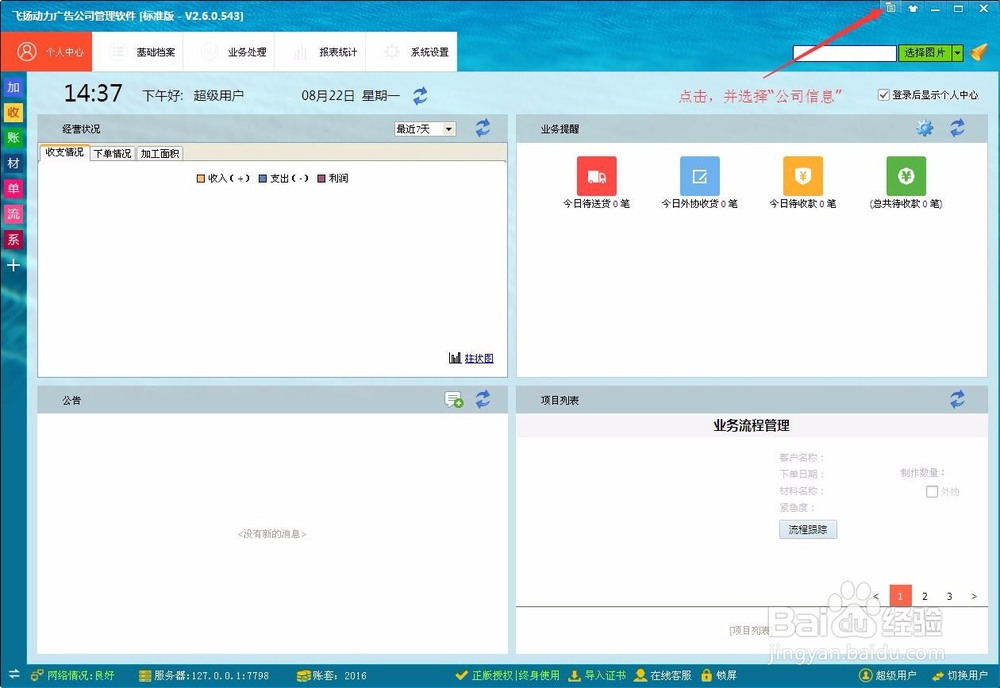Viewport: 1000px width, 688px height.
Task: Select the 流 icon in sidebar
Action: (13, 214)
